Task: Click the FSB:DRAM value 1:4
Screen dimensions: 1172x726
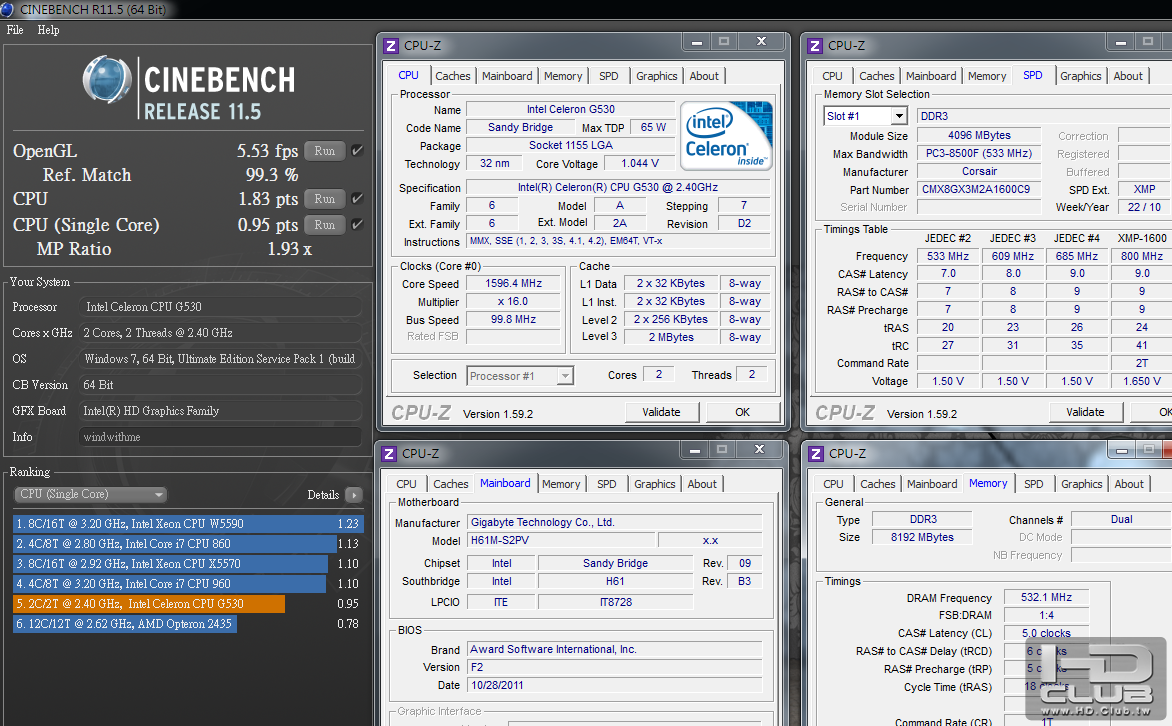Action: (x=1046, y=615)
